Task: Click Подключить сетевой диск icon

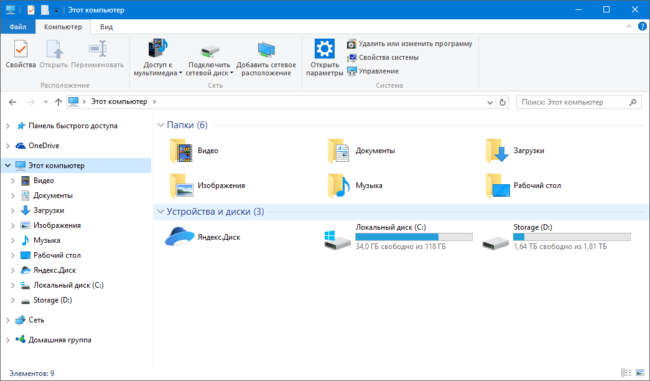Action: pos(209,51)
